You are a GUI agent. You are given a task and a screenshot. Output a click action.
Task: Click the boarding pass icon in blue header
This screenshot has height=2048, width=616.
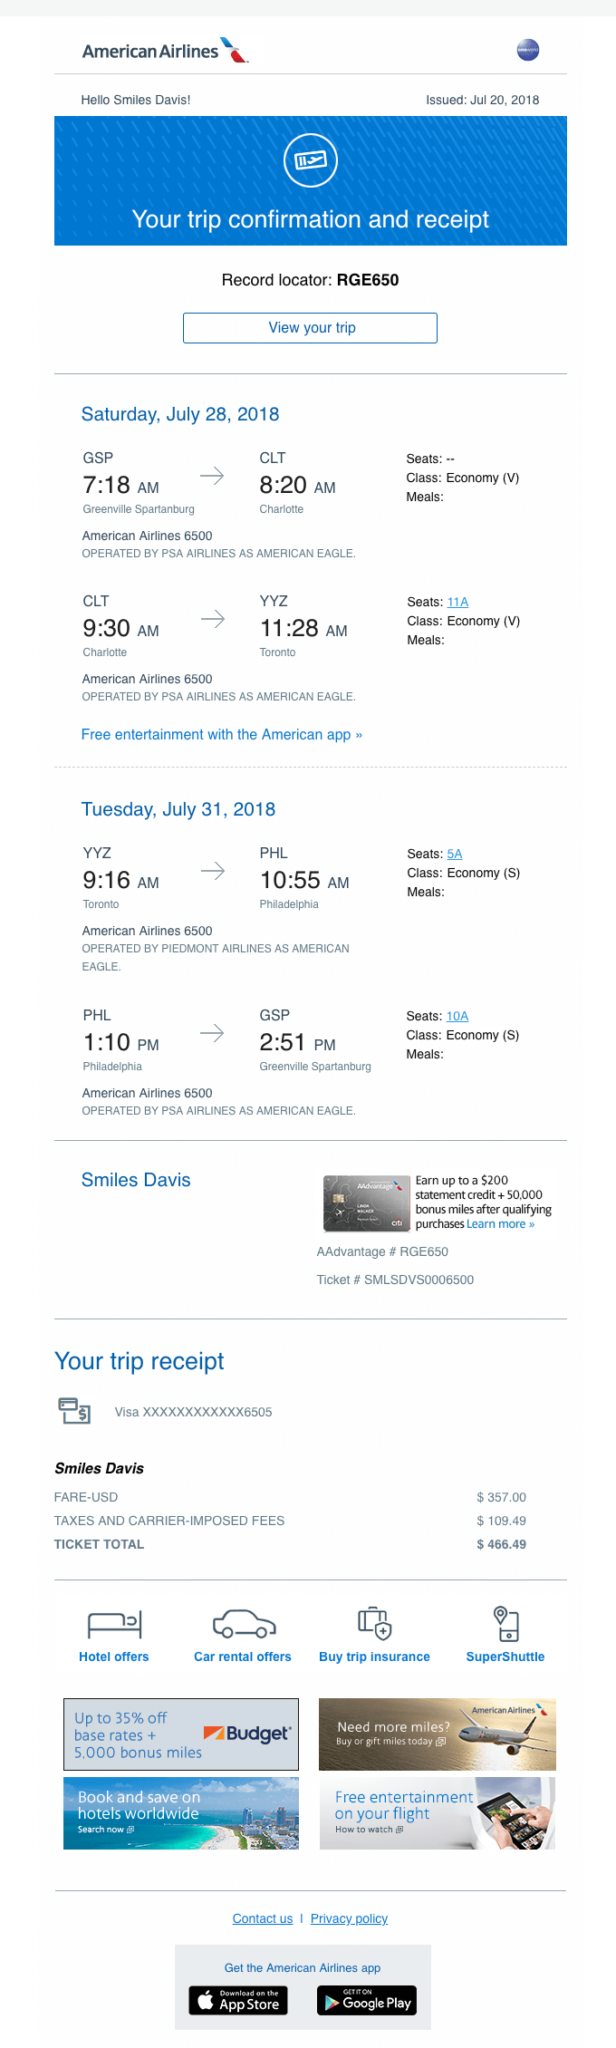tap(310, 159)
